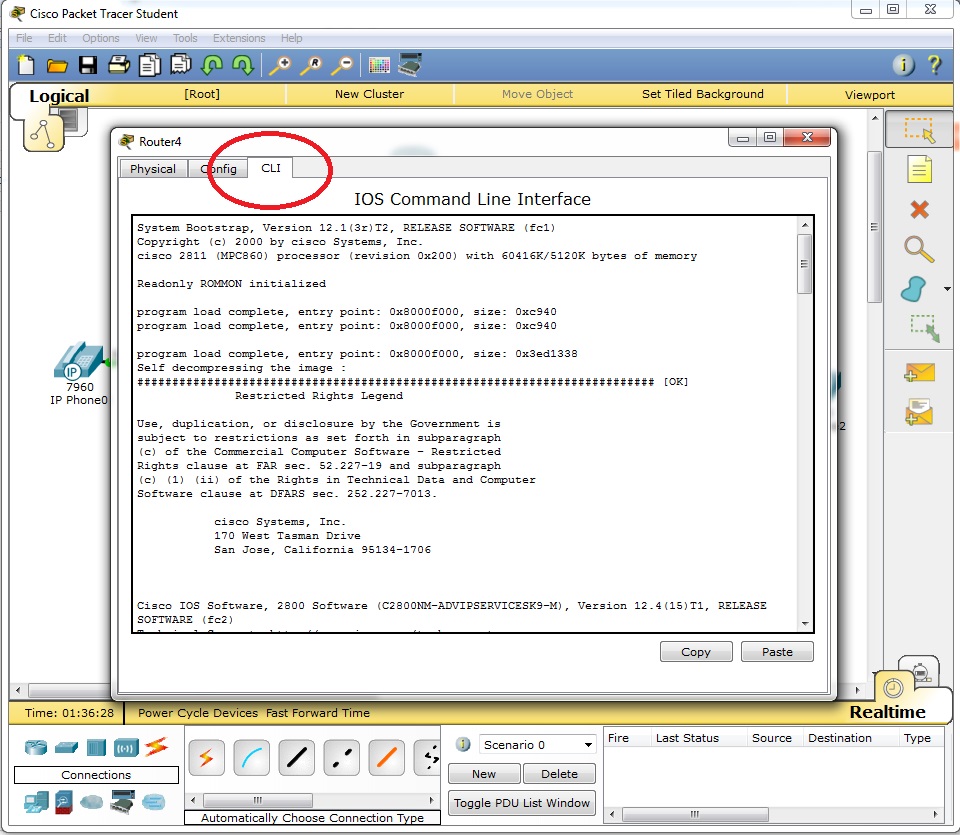Select Connections lightning category icon
Screen dimensions: 960x835
coord(157,746)
